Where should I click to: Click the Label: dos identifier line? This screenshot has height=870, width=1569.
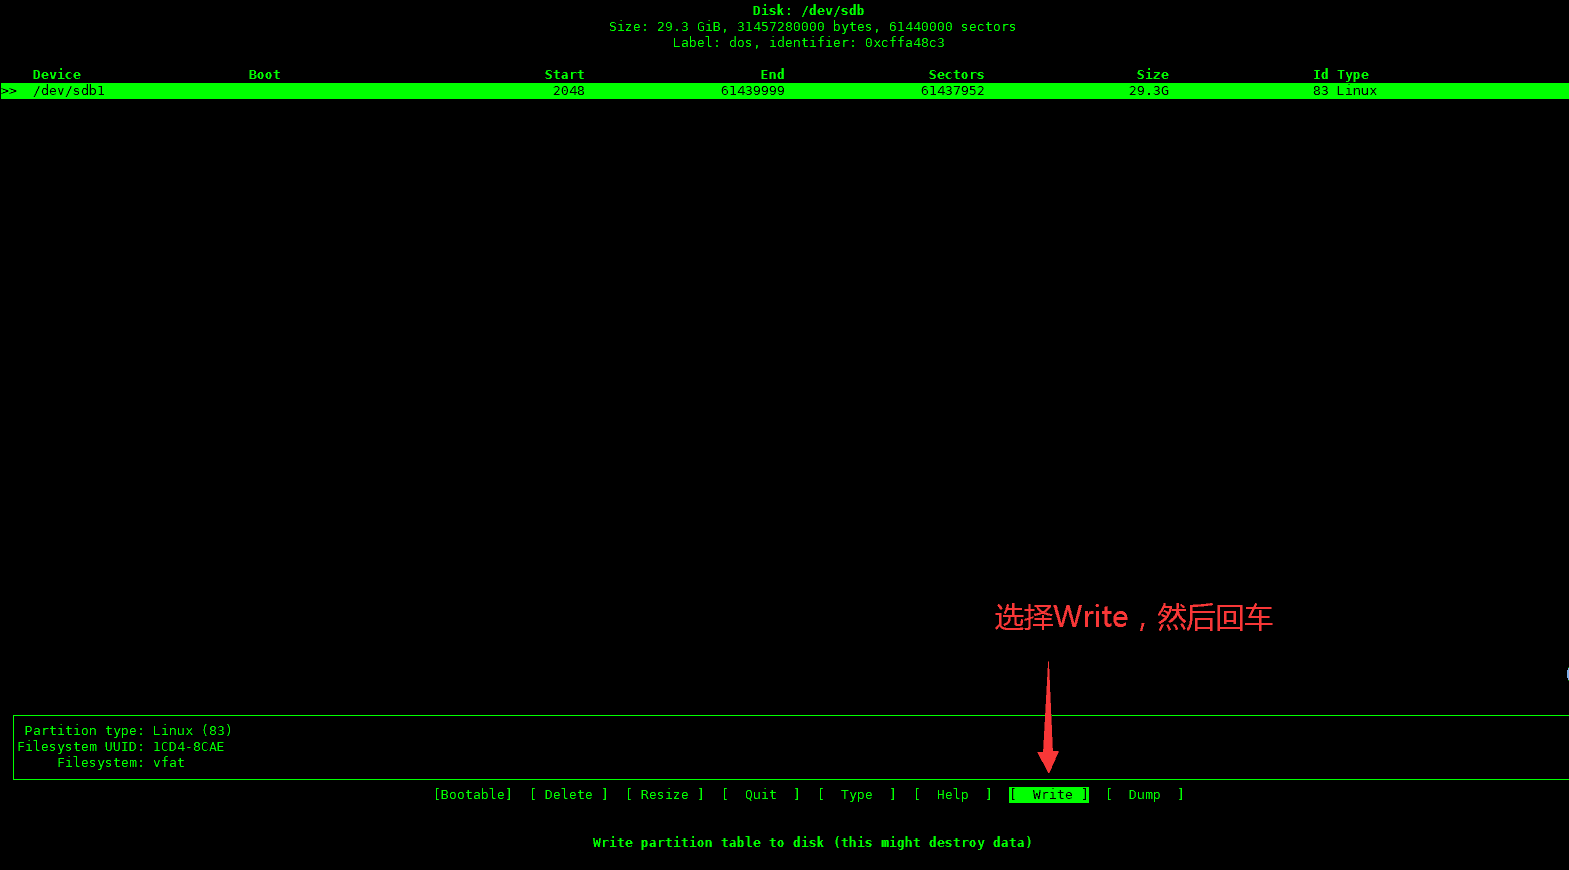click(809, 43)
